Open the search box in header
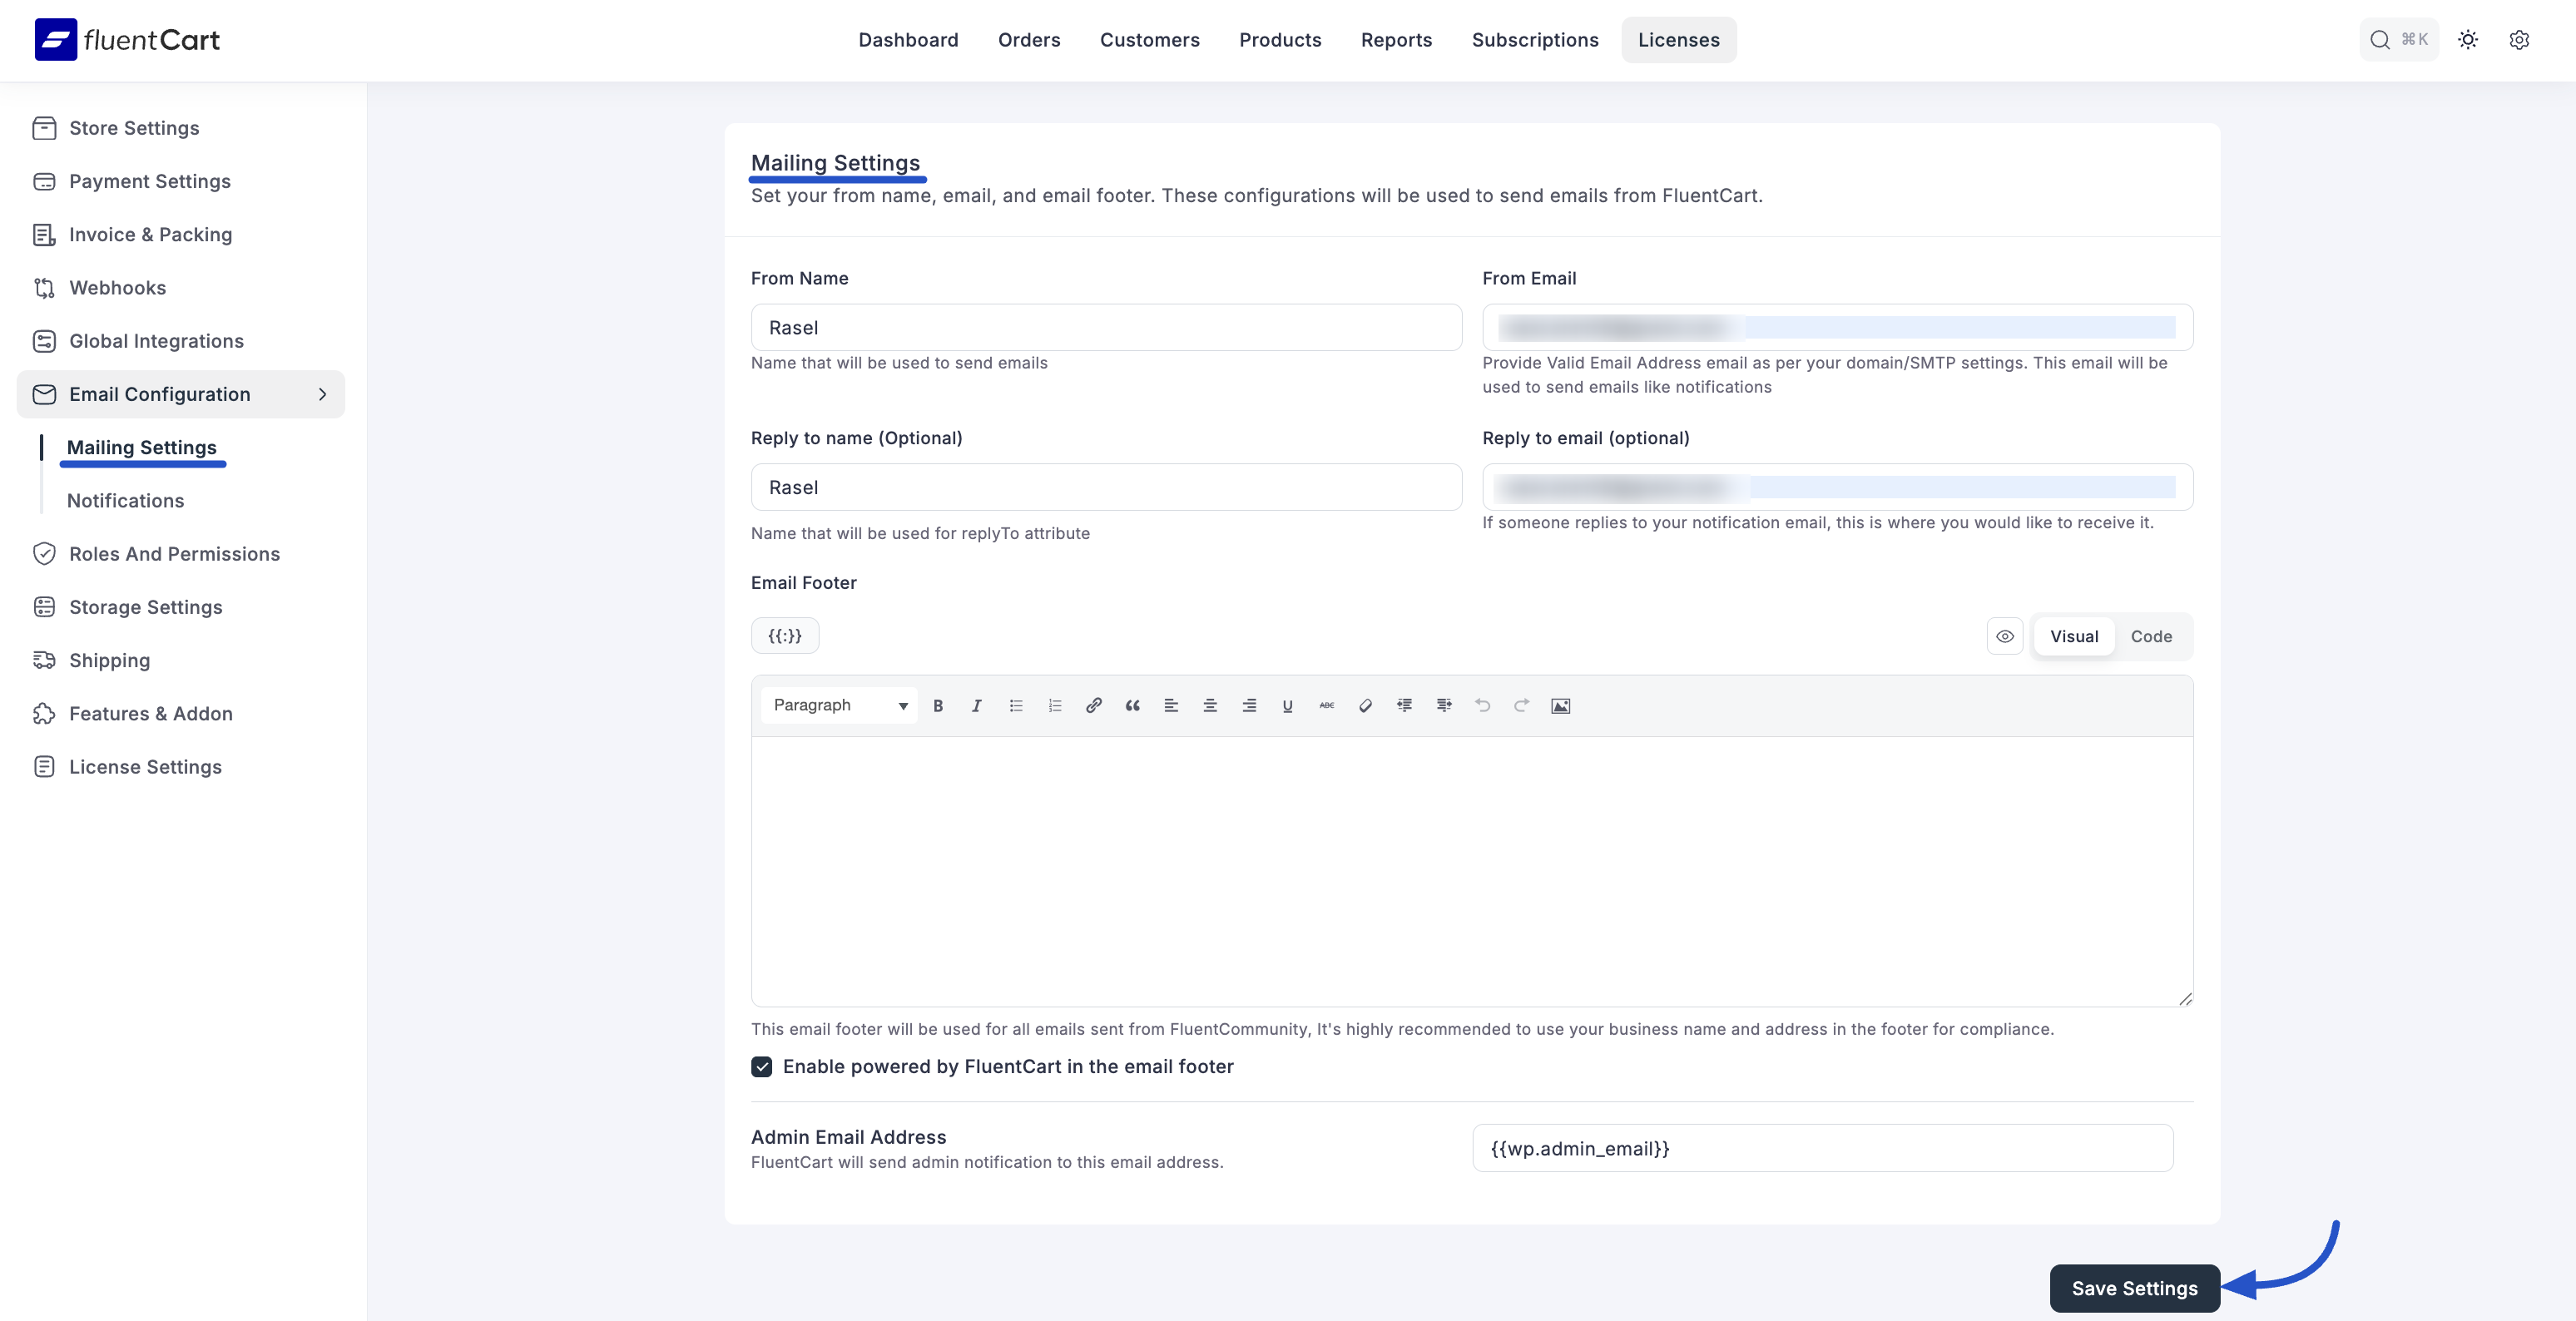 pos(2397,40)
